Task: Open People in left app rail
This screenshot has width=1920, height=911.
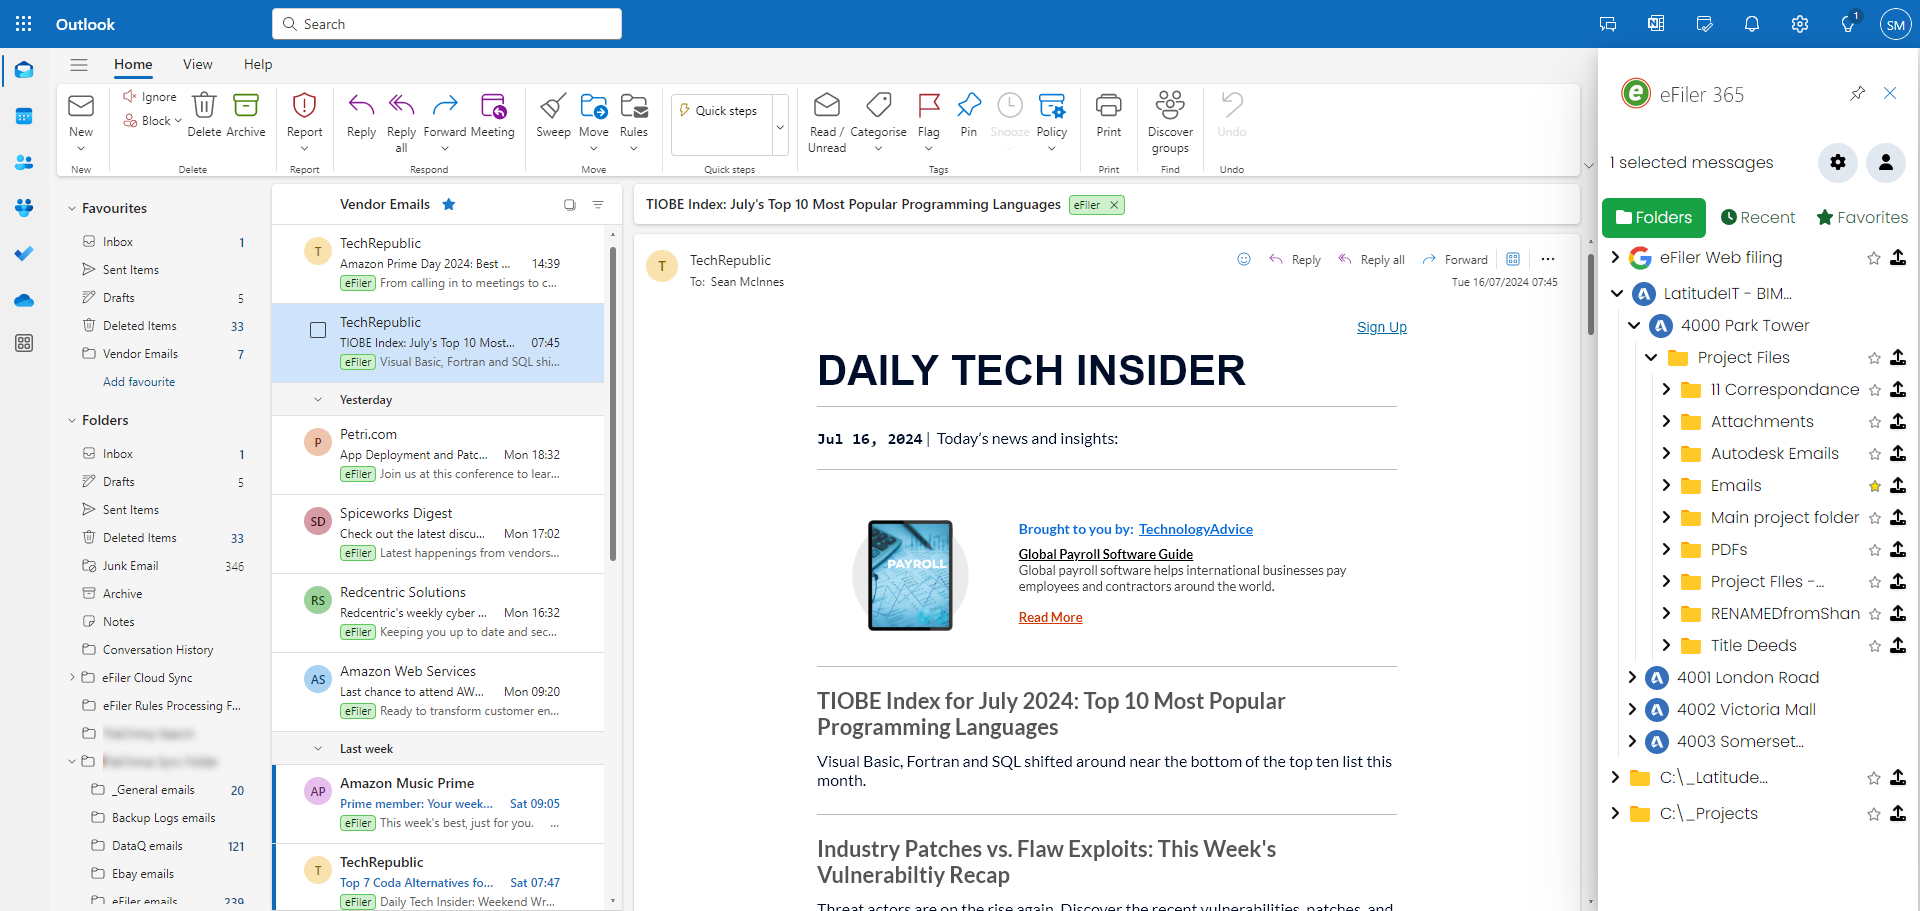Action: 24,162
